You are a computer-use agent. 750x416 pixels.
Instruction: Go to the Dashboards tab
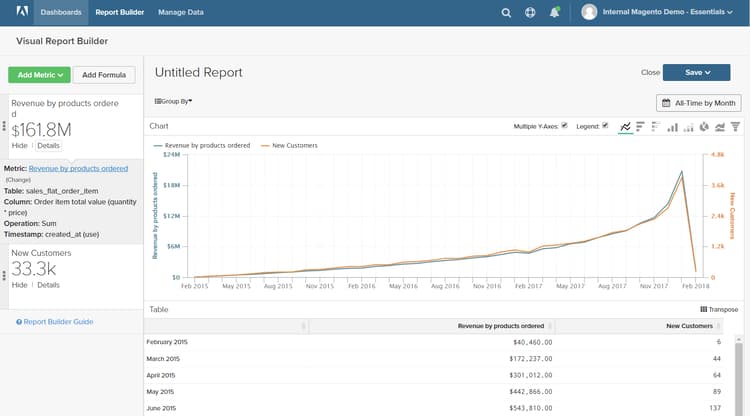click(x=61, y=13)
